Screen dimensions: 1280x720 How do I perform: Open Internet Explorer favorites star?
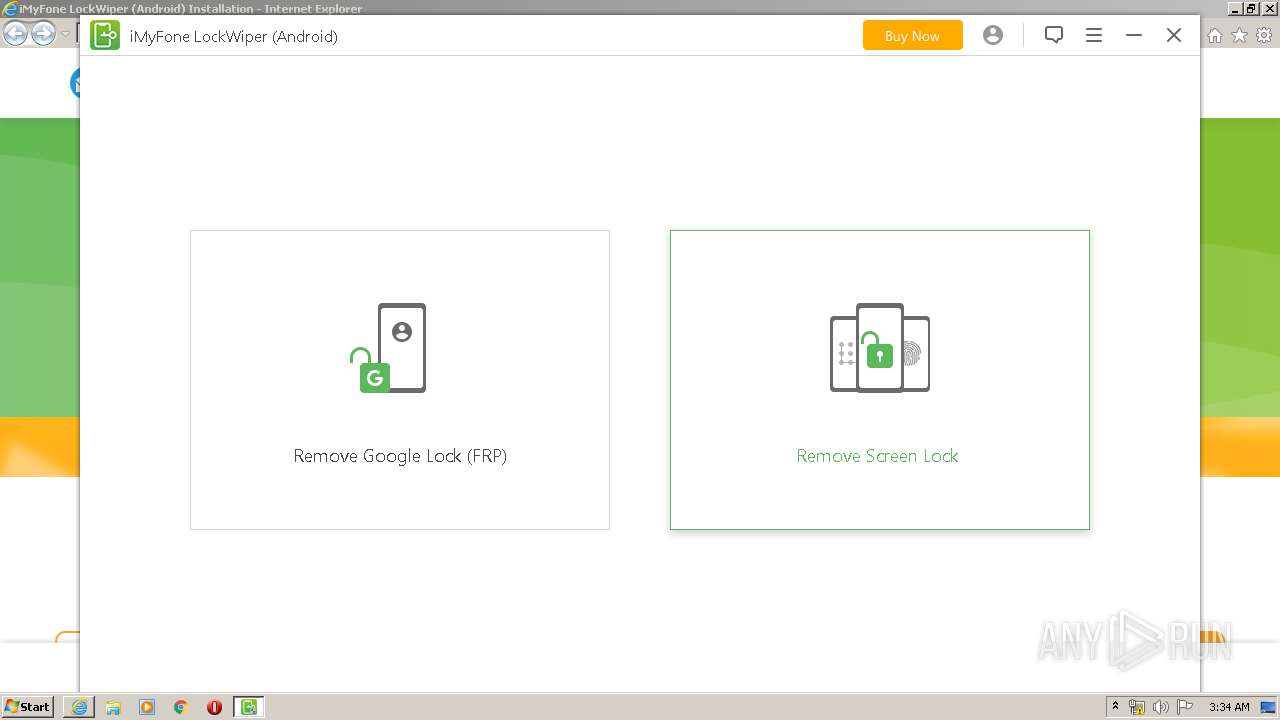1239,36
